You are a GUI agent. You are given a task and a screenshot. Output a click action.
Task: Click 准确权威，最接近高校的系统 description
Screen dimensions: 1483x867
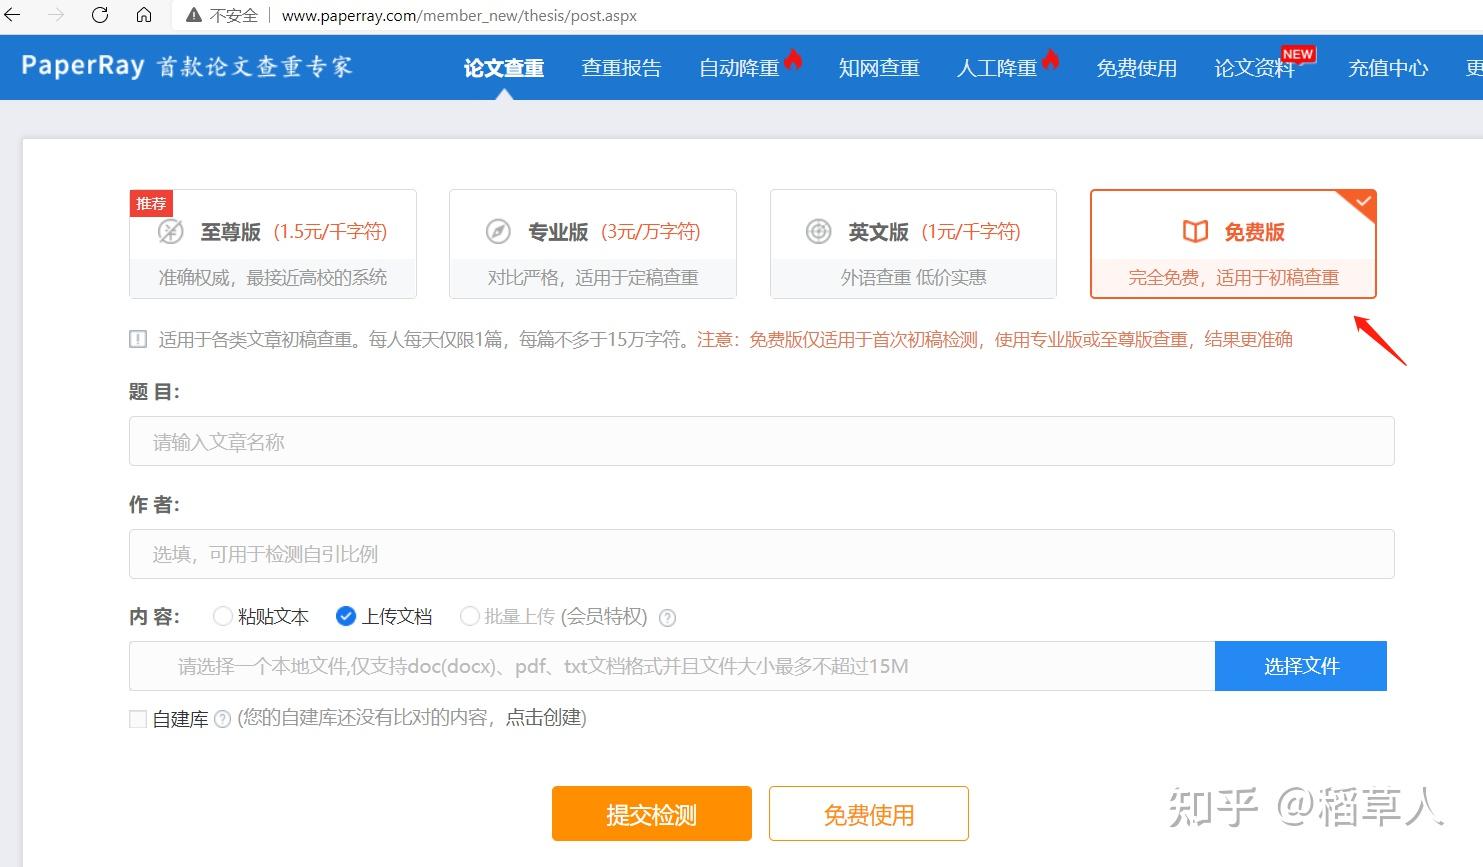coord(273,278)
